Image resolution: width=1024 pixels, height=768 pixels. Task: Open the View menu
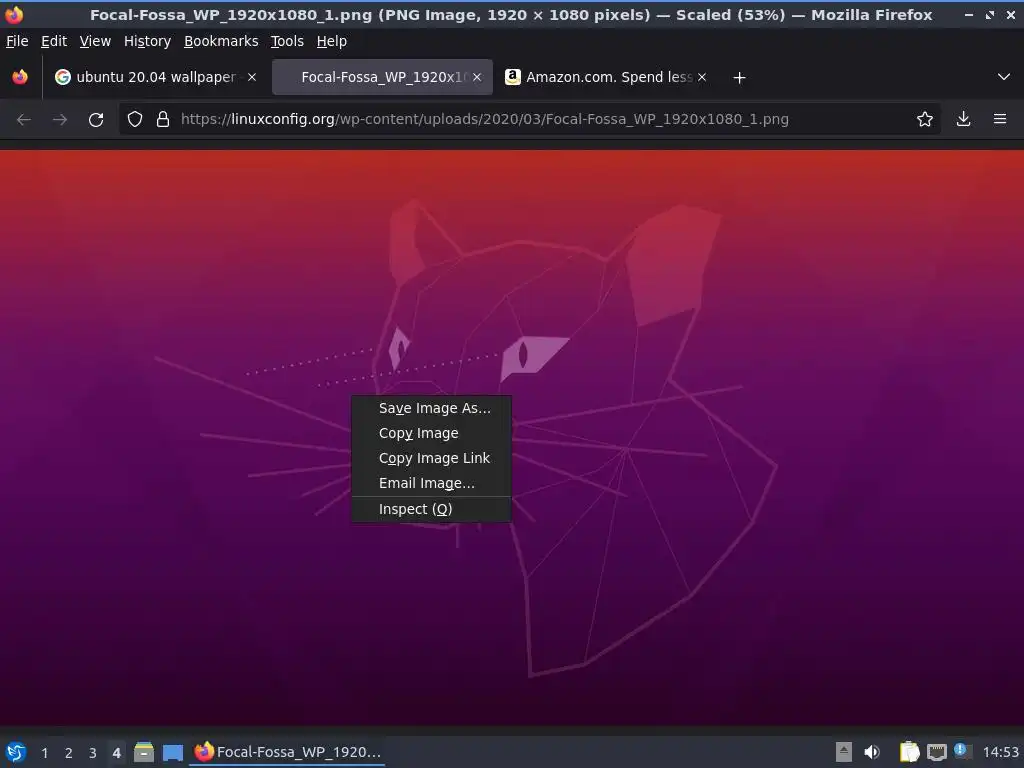pos(95,41)
